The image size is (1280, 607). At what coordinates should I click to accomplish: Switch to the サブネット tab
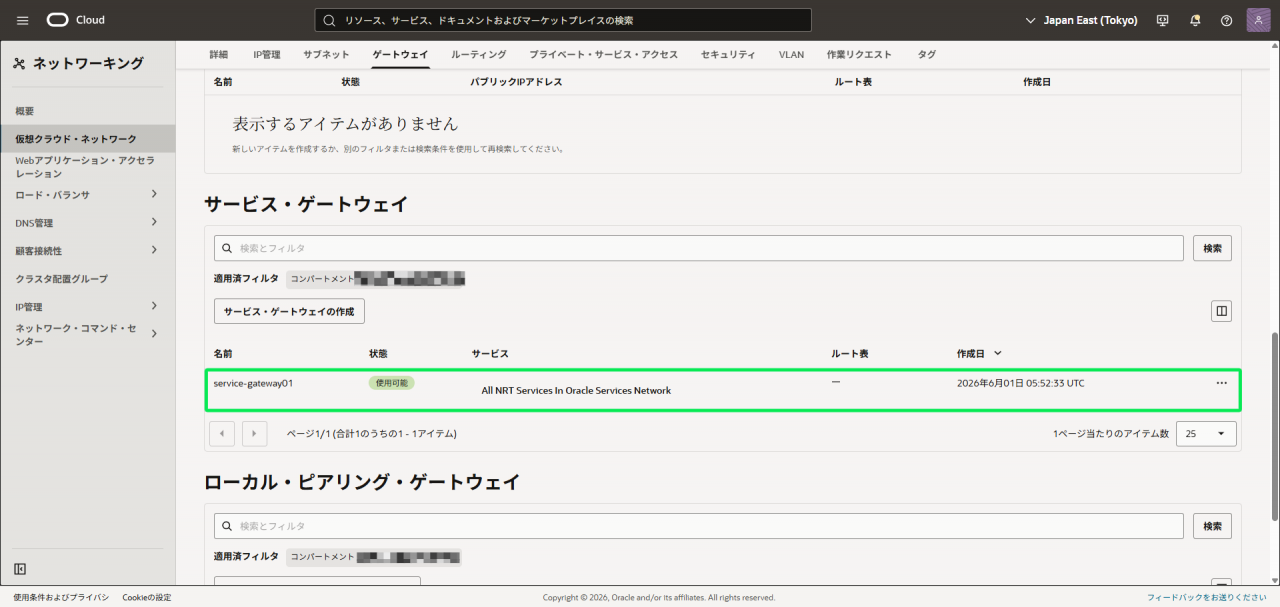[x=327, y=54]
